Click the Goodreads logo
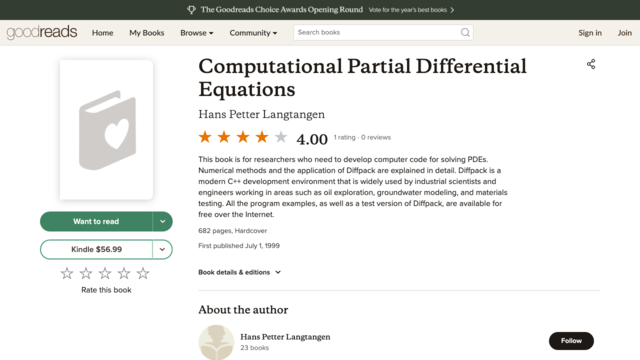This screenshot has width=640, height=360. 42,32
